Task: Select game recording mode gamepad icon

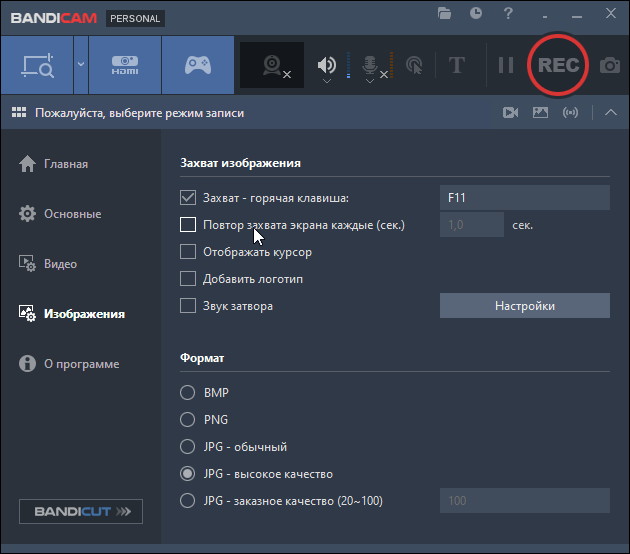Action: tap(198, 65)
